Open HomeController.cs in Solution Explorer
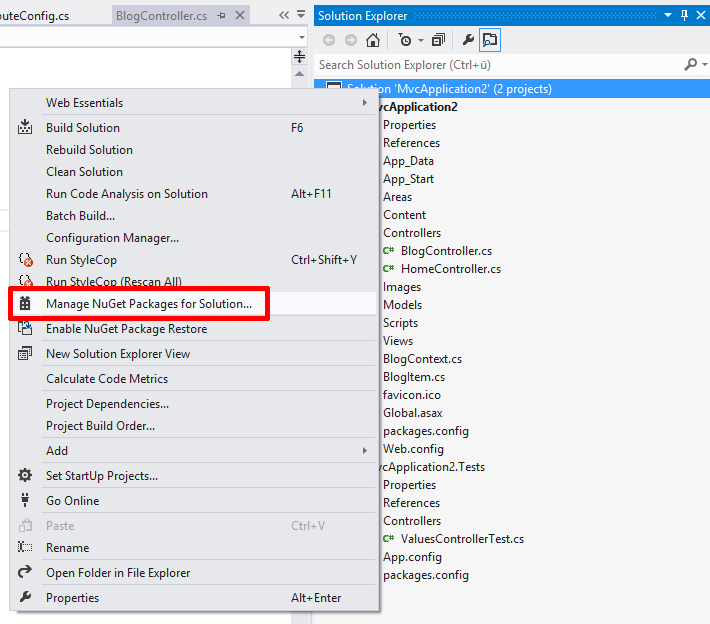 point(451,269)
